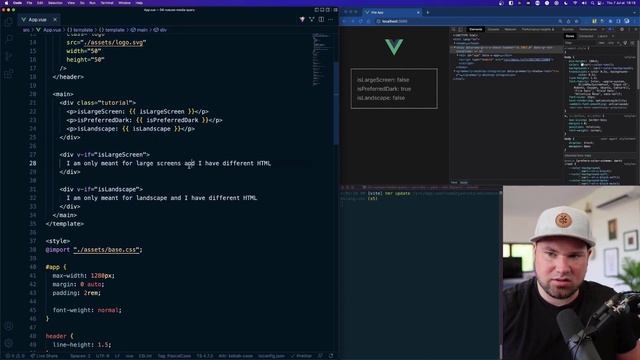Expand the body element in DevTools DOM tree
This screenshot has height=360, width=640.
coord(454,47)
